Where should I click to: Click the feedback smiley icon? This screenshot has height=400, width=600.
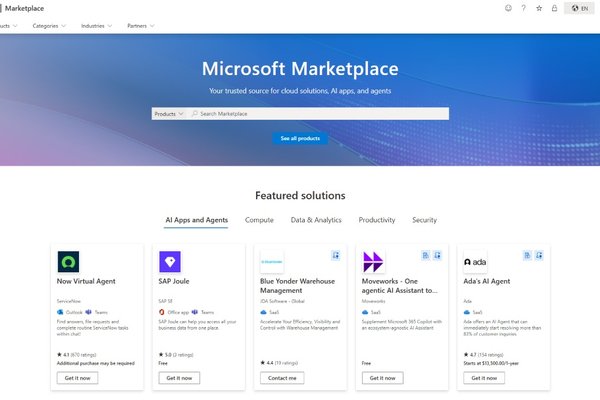click(508, 8)
